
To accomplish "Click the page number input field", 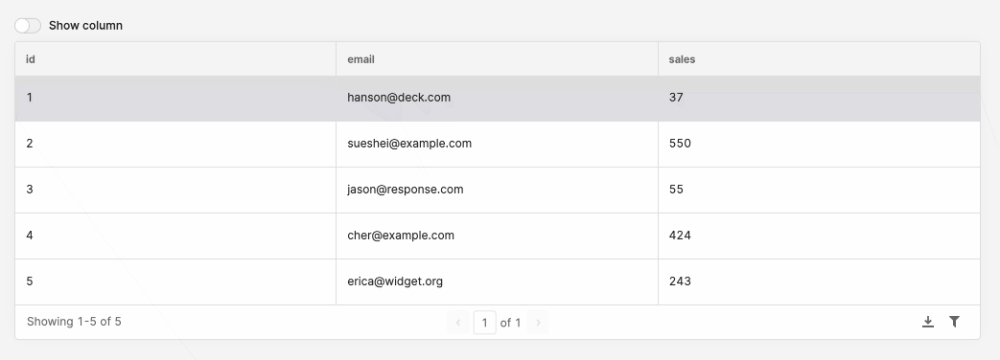I will click(485, 323).
